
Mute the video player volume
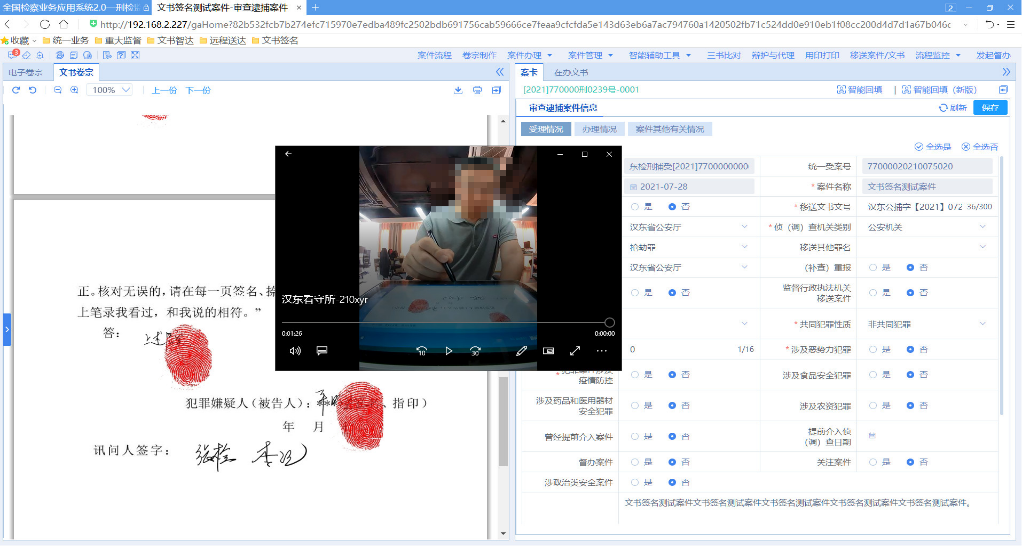click(x=295, y=351)
